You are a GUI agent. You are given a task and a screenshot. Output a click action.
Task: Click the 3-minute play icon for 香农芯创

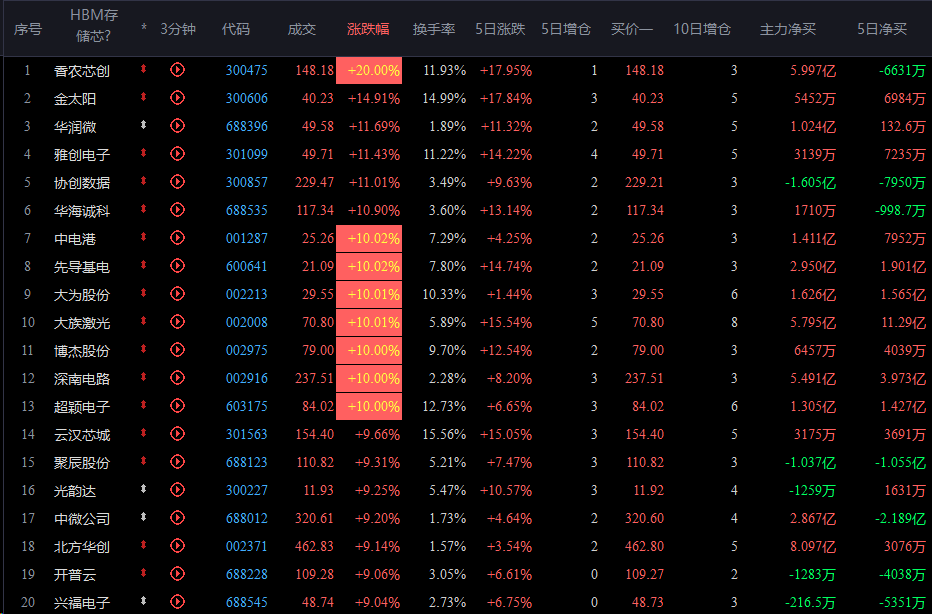[178, 70]
